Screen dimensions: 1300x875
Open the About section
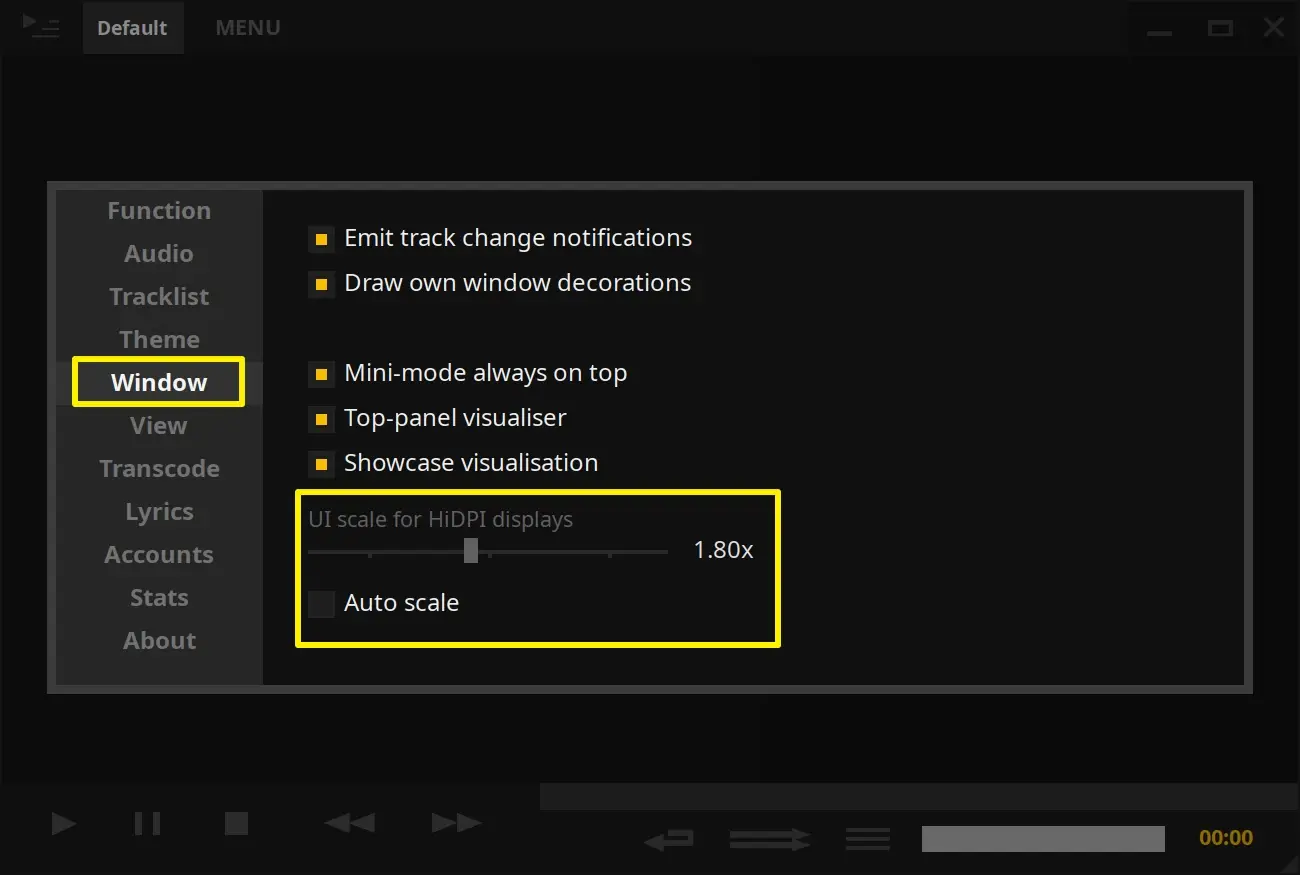159,641
